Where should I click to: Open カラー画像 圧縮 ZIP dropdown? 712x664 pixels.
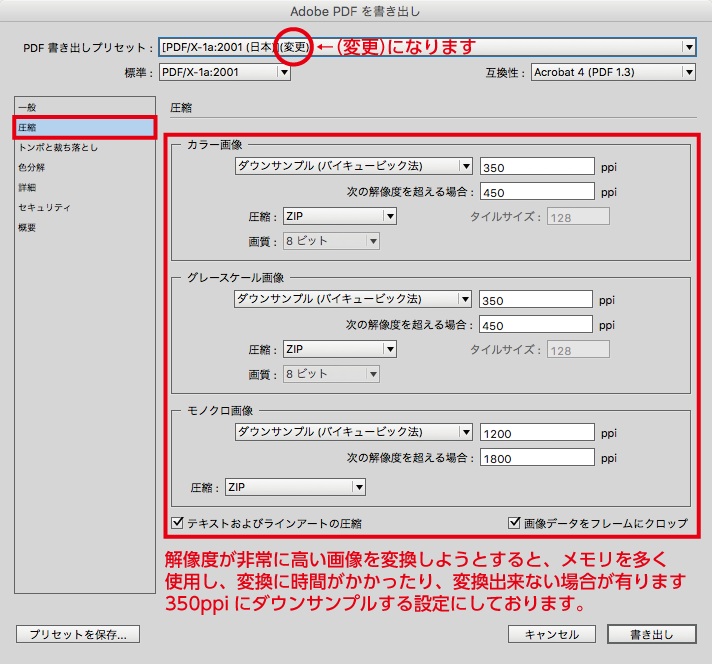pyautogui.click(x=340, y=216)
